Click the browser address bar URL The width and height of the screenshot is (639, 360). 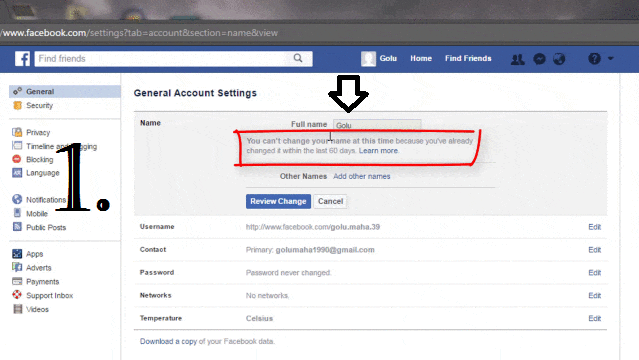click(x=139, y=33)
